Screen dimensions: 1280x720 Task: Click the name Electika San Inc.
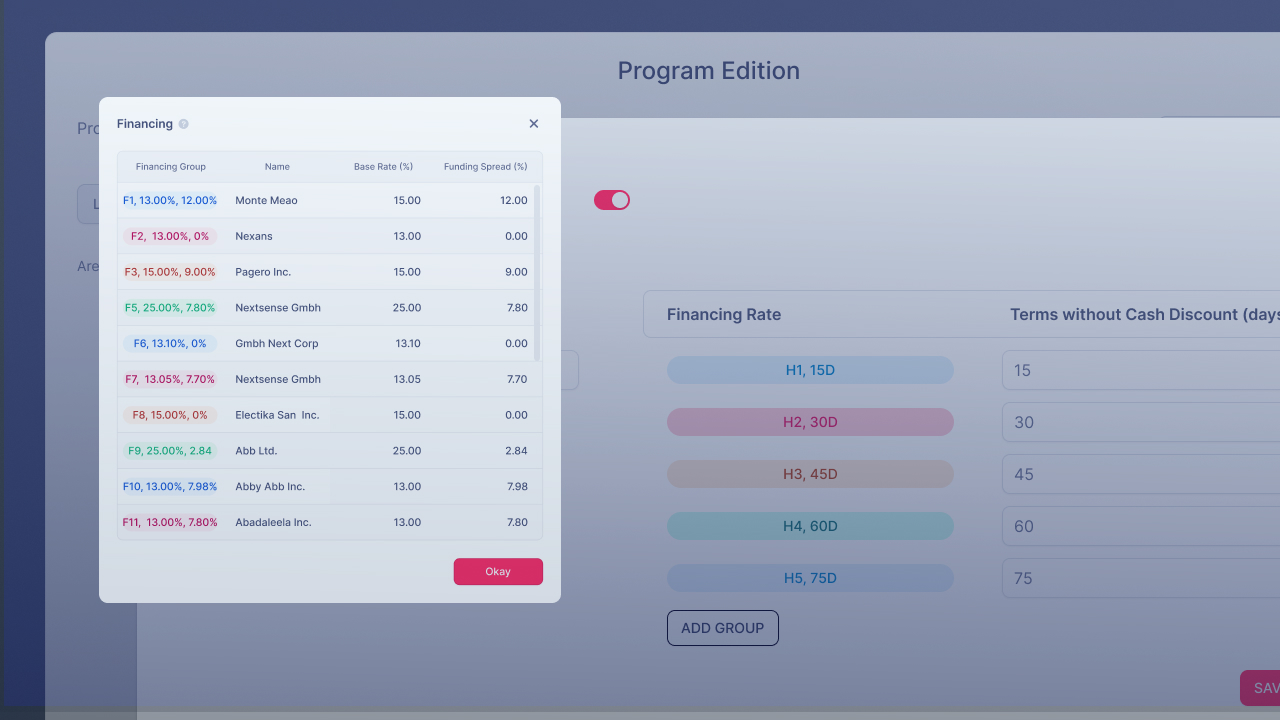pyautogui.click(x=277, y=415)
